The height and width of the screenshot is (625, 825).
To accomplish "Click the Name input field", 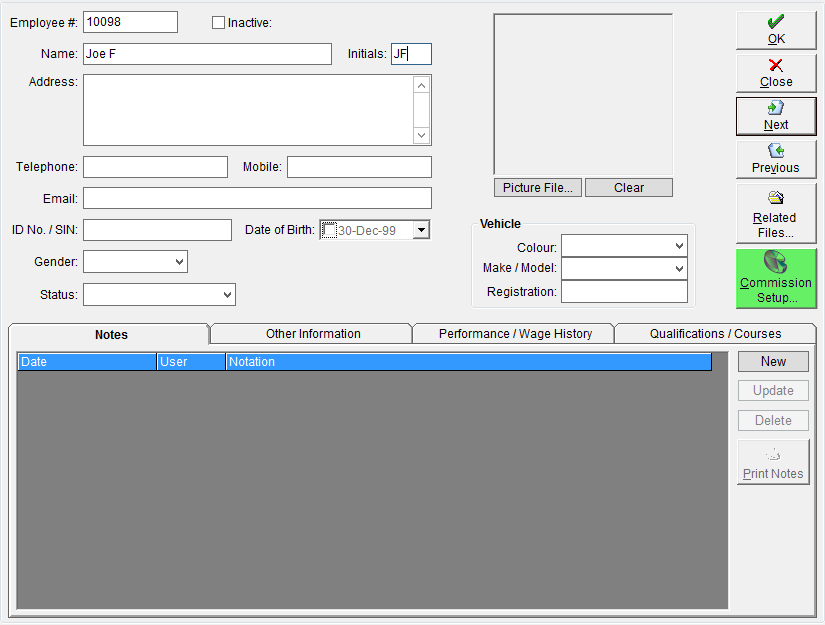I will coord(207,54).
